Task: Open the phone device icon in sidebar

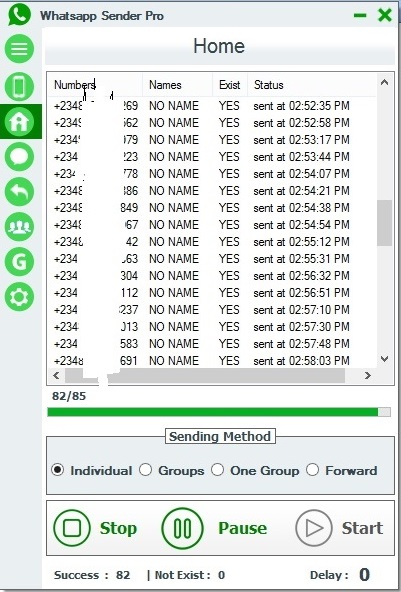Action: [19, 86]
